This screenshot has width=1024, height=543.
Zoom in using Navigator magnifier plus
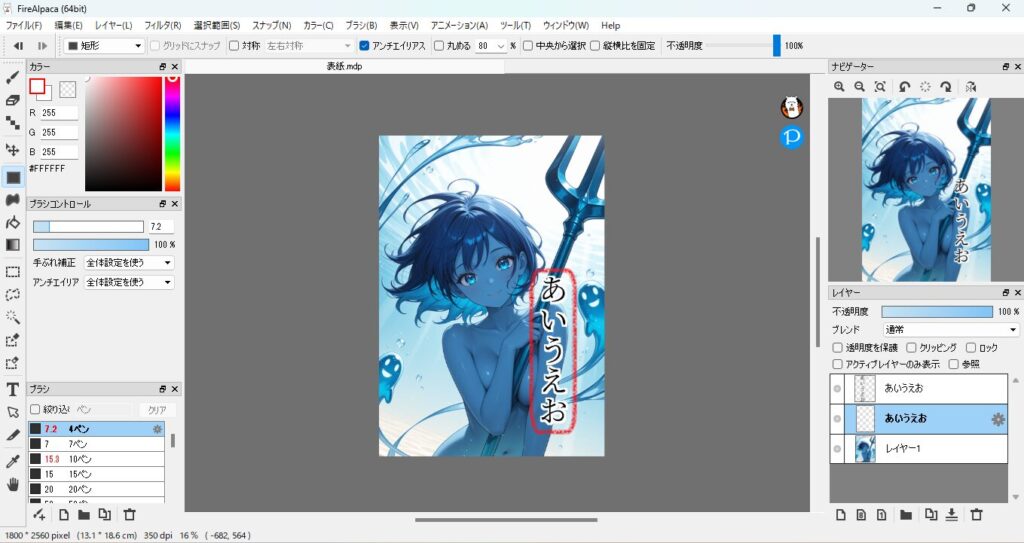(x=839, y=86)
